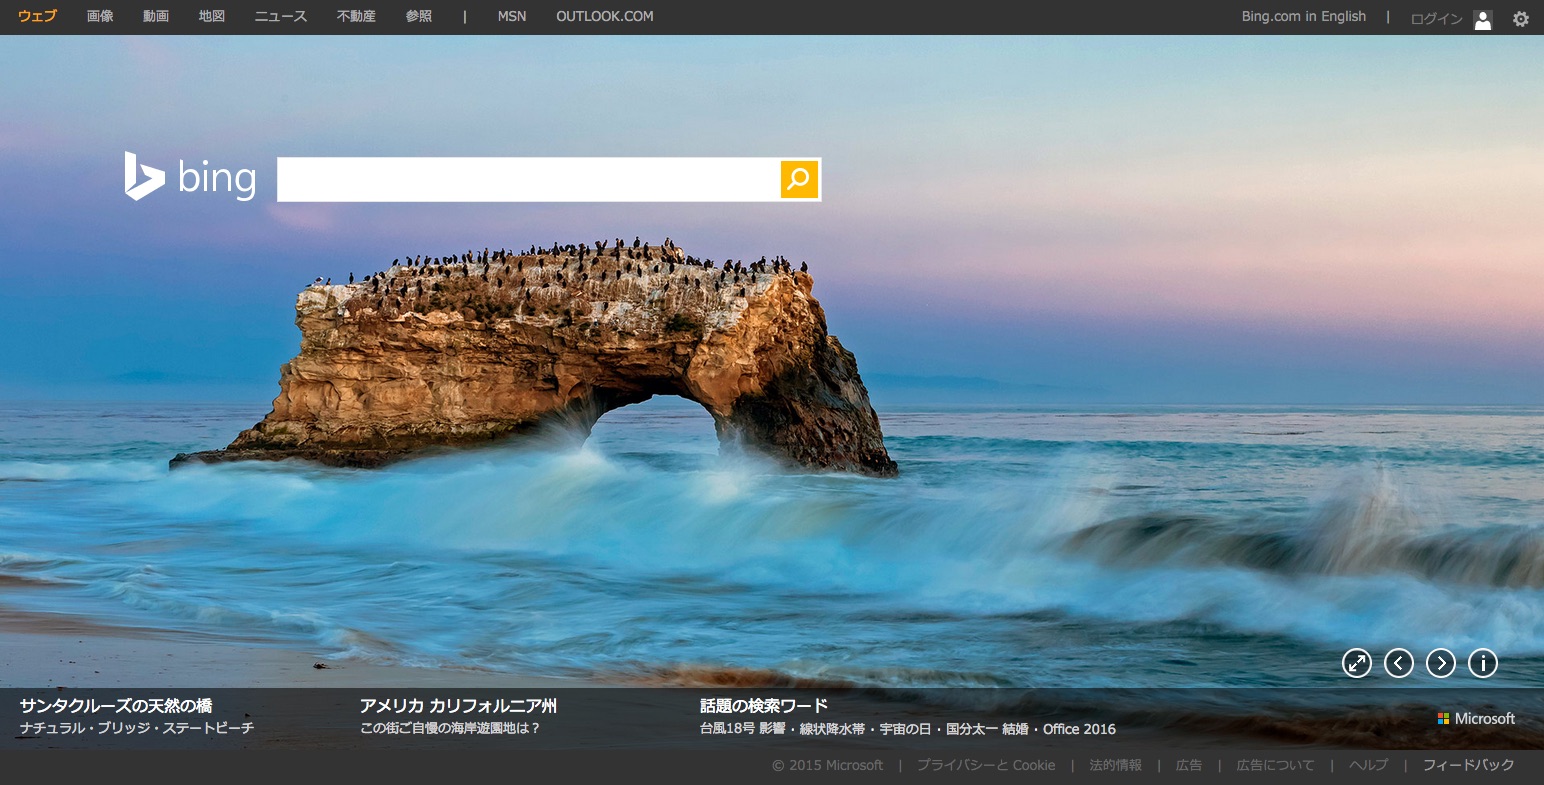
Task: Open the OUTLOOK.COM link
Action: [604, 16]
